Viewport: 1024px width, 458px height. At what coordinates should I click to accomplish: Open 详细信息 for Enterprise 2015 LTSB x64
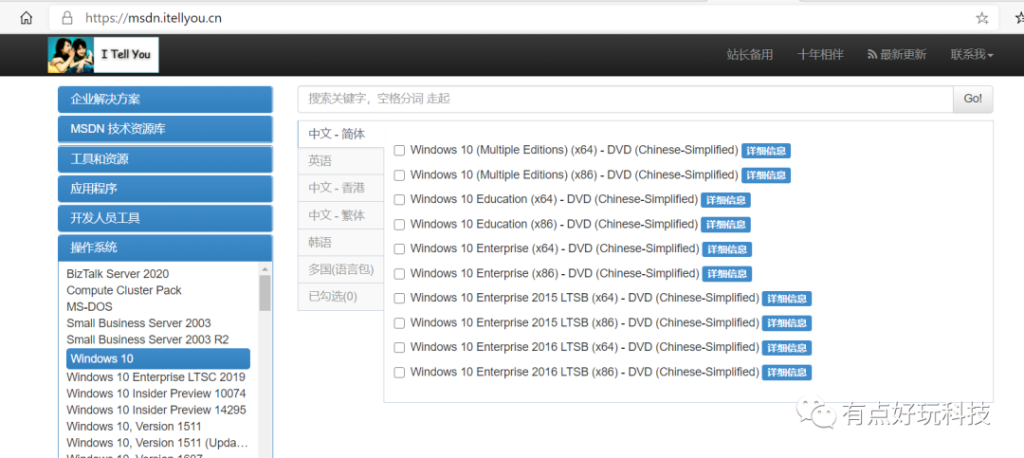(x=787, y=299)
